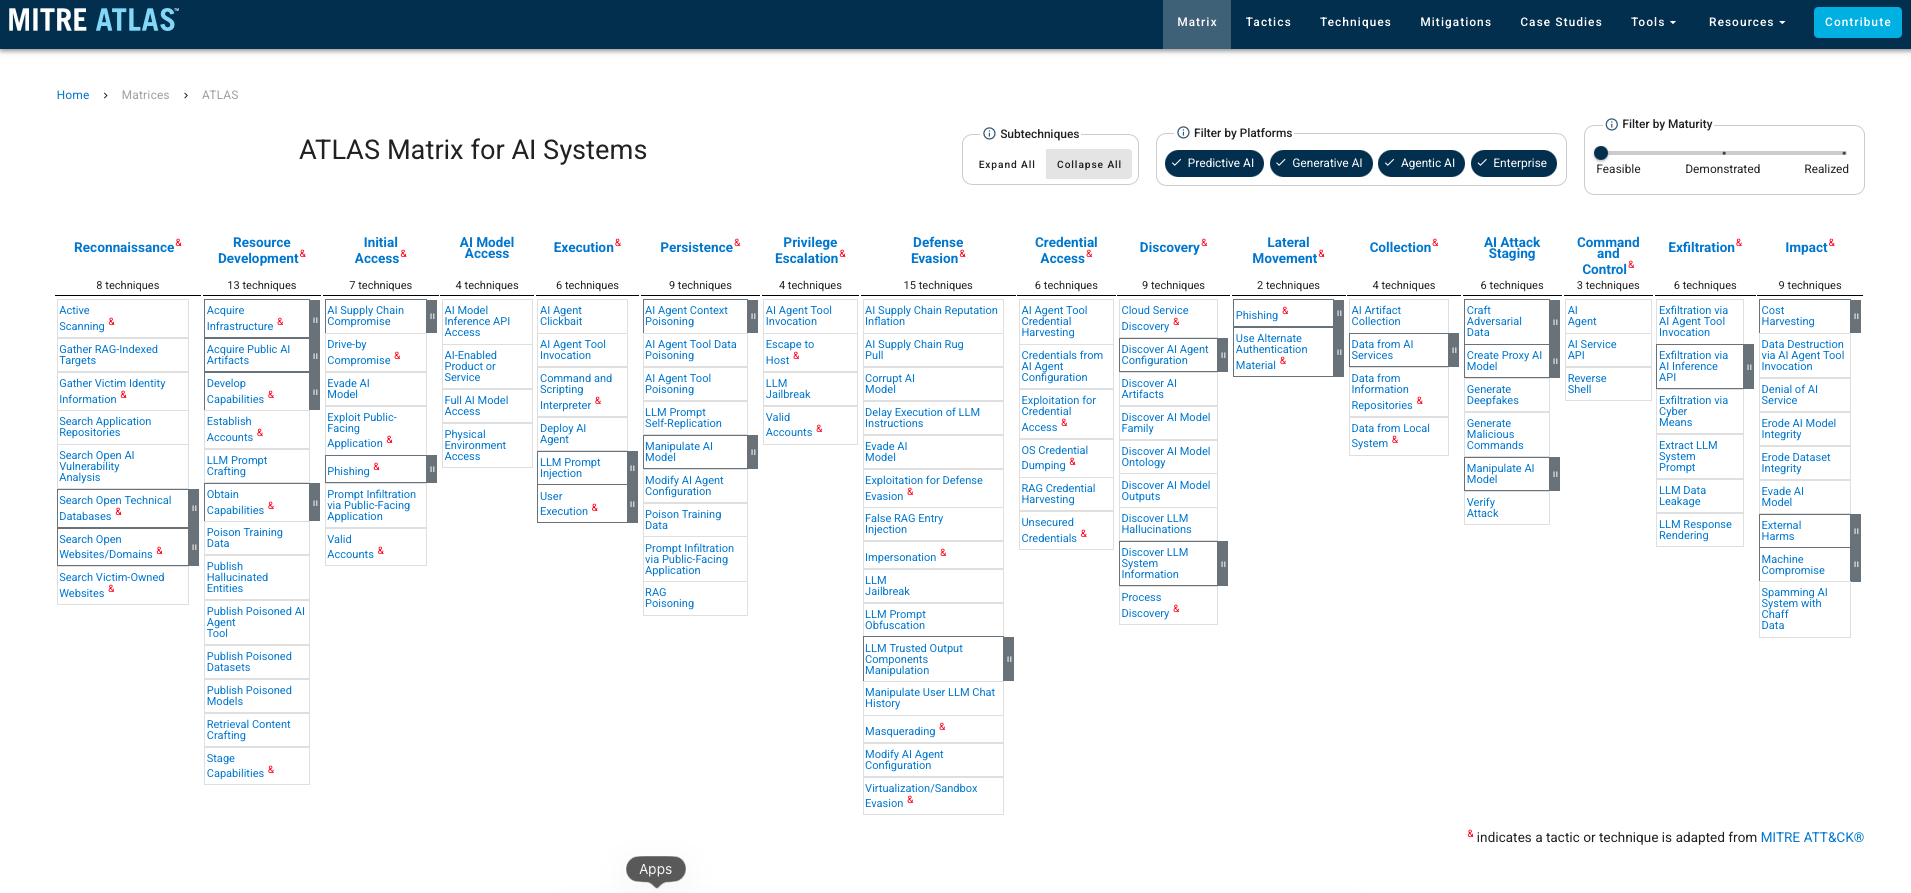
Task: Set maturity slider to Realized
Action: [1844, 153]
